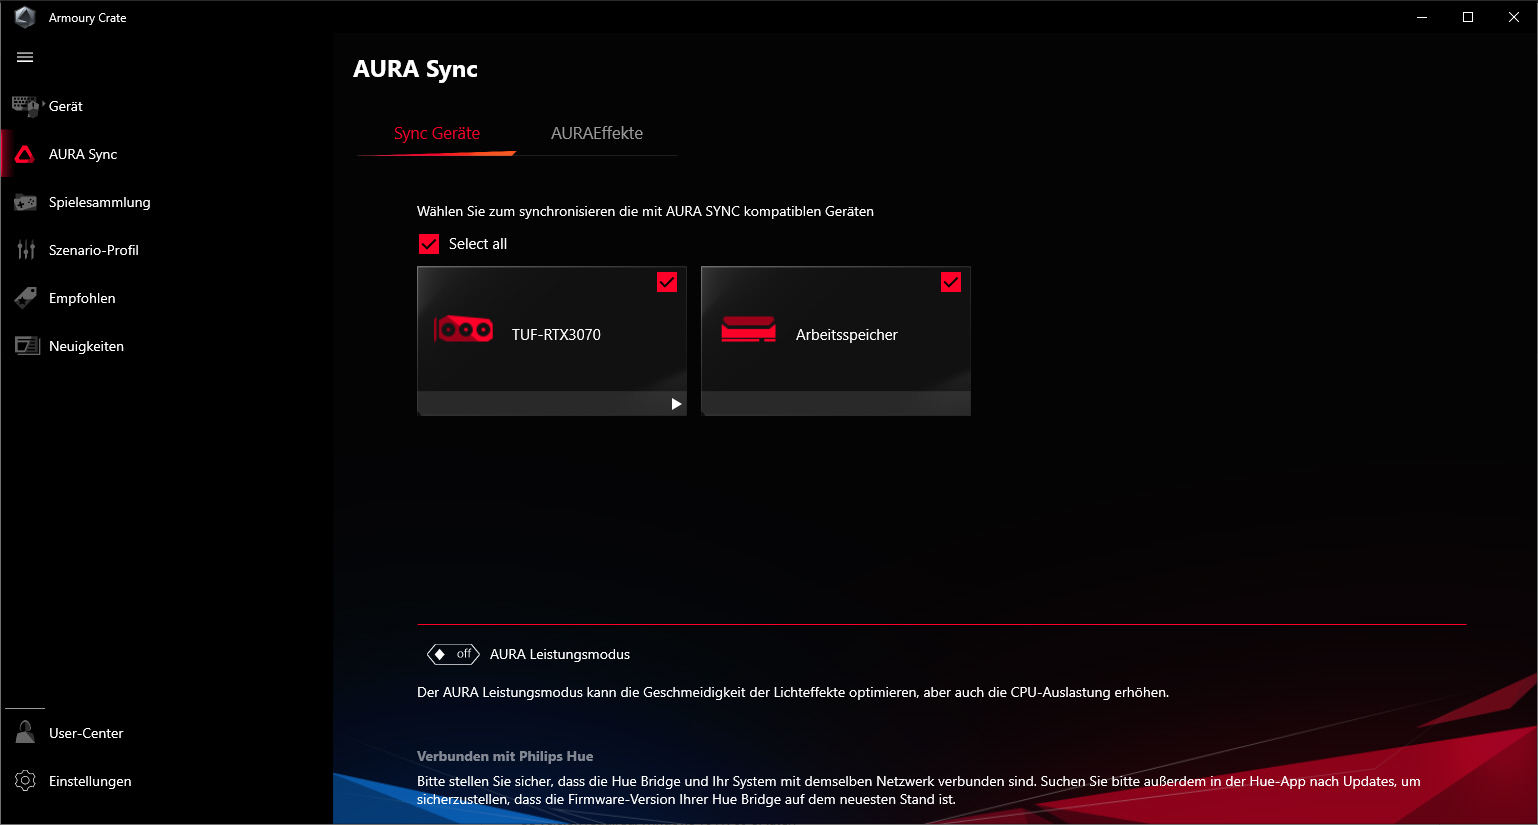Click the User-Center profile icon
Viewport: 1538px width, 825px height.
(x=25, y=733)
